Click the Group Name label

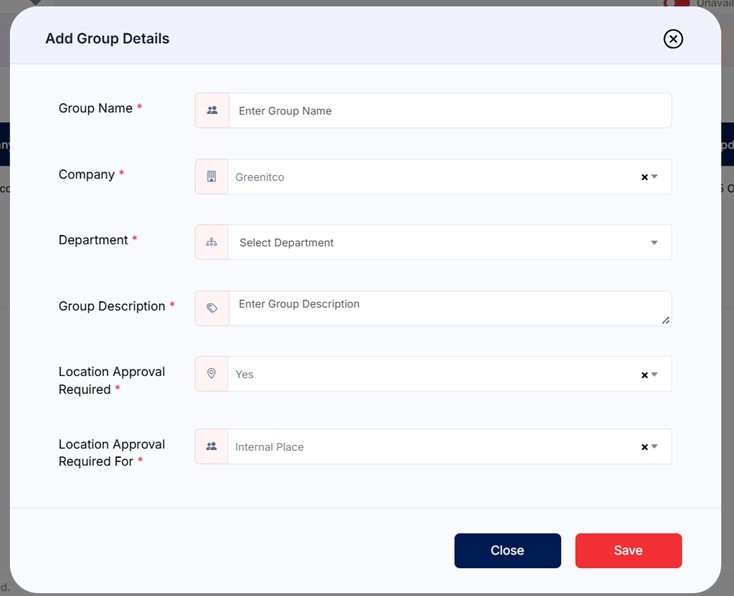(95, 108)
